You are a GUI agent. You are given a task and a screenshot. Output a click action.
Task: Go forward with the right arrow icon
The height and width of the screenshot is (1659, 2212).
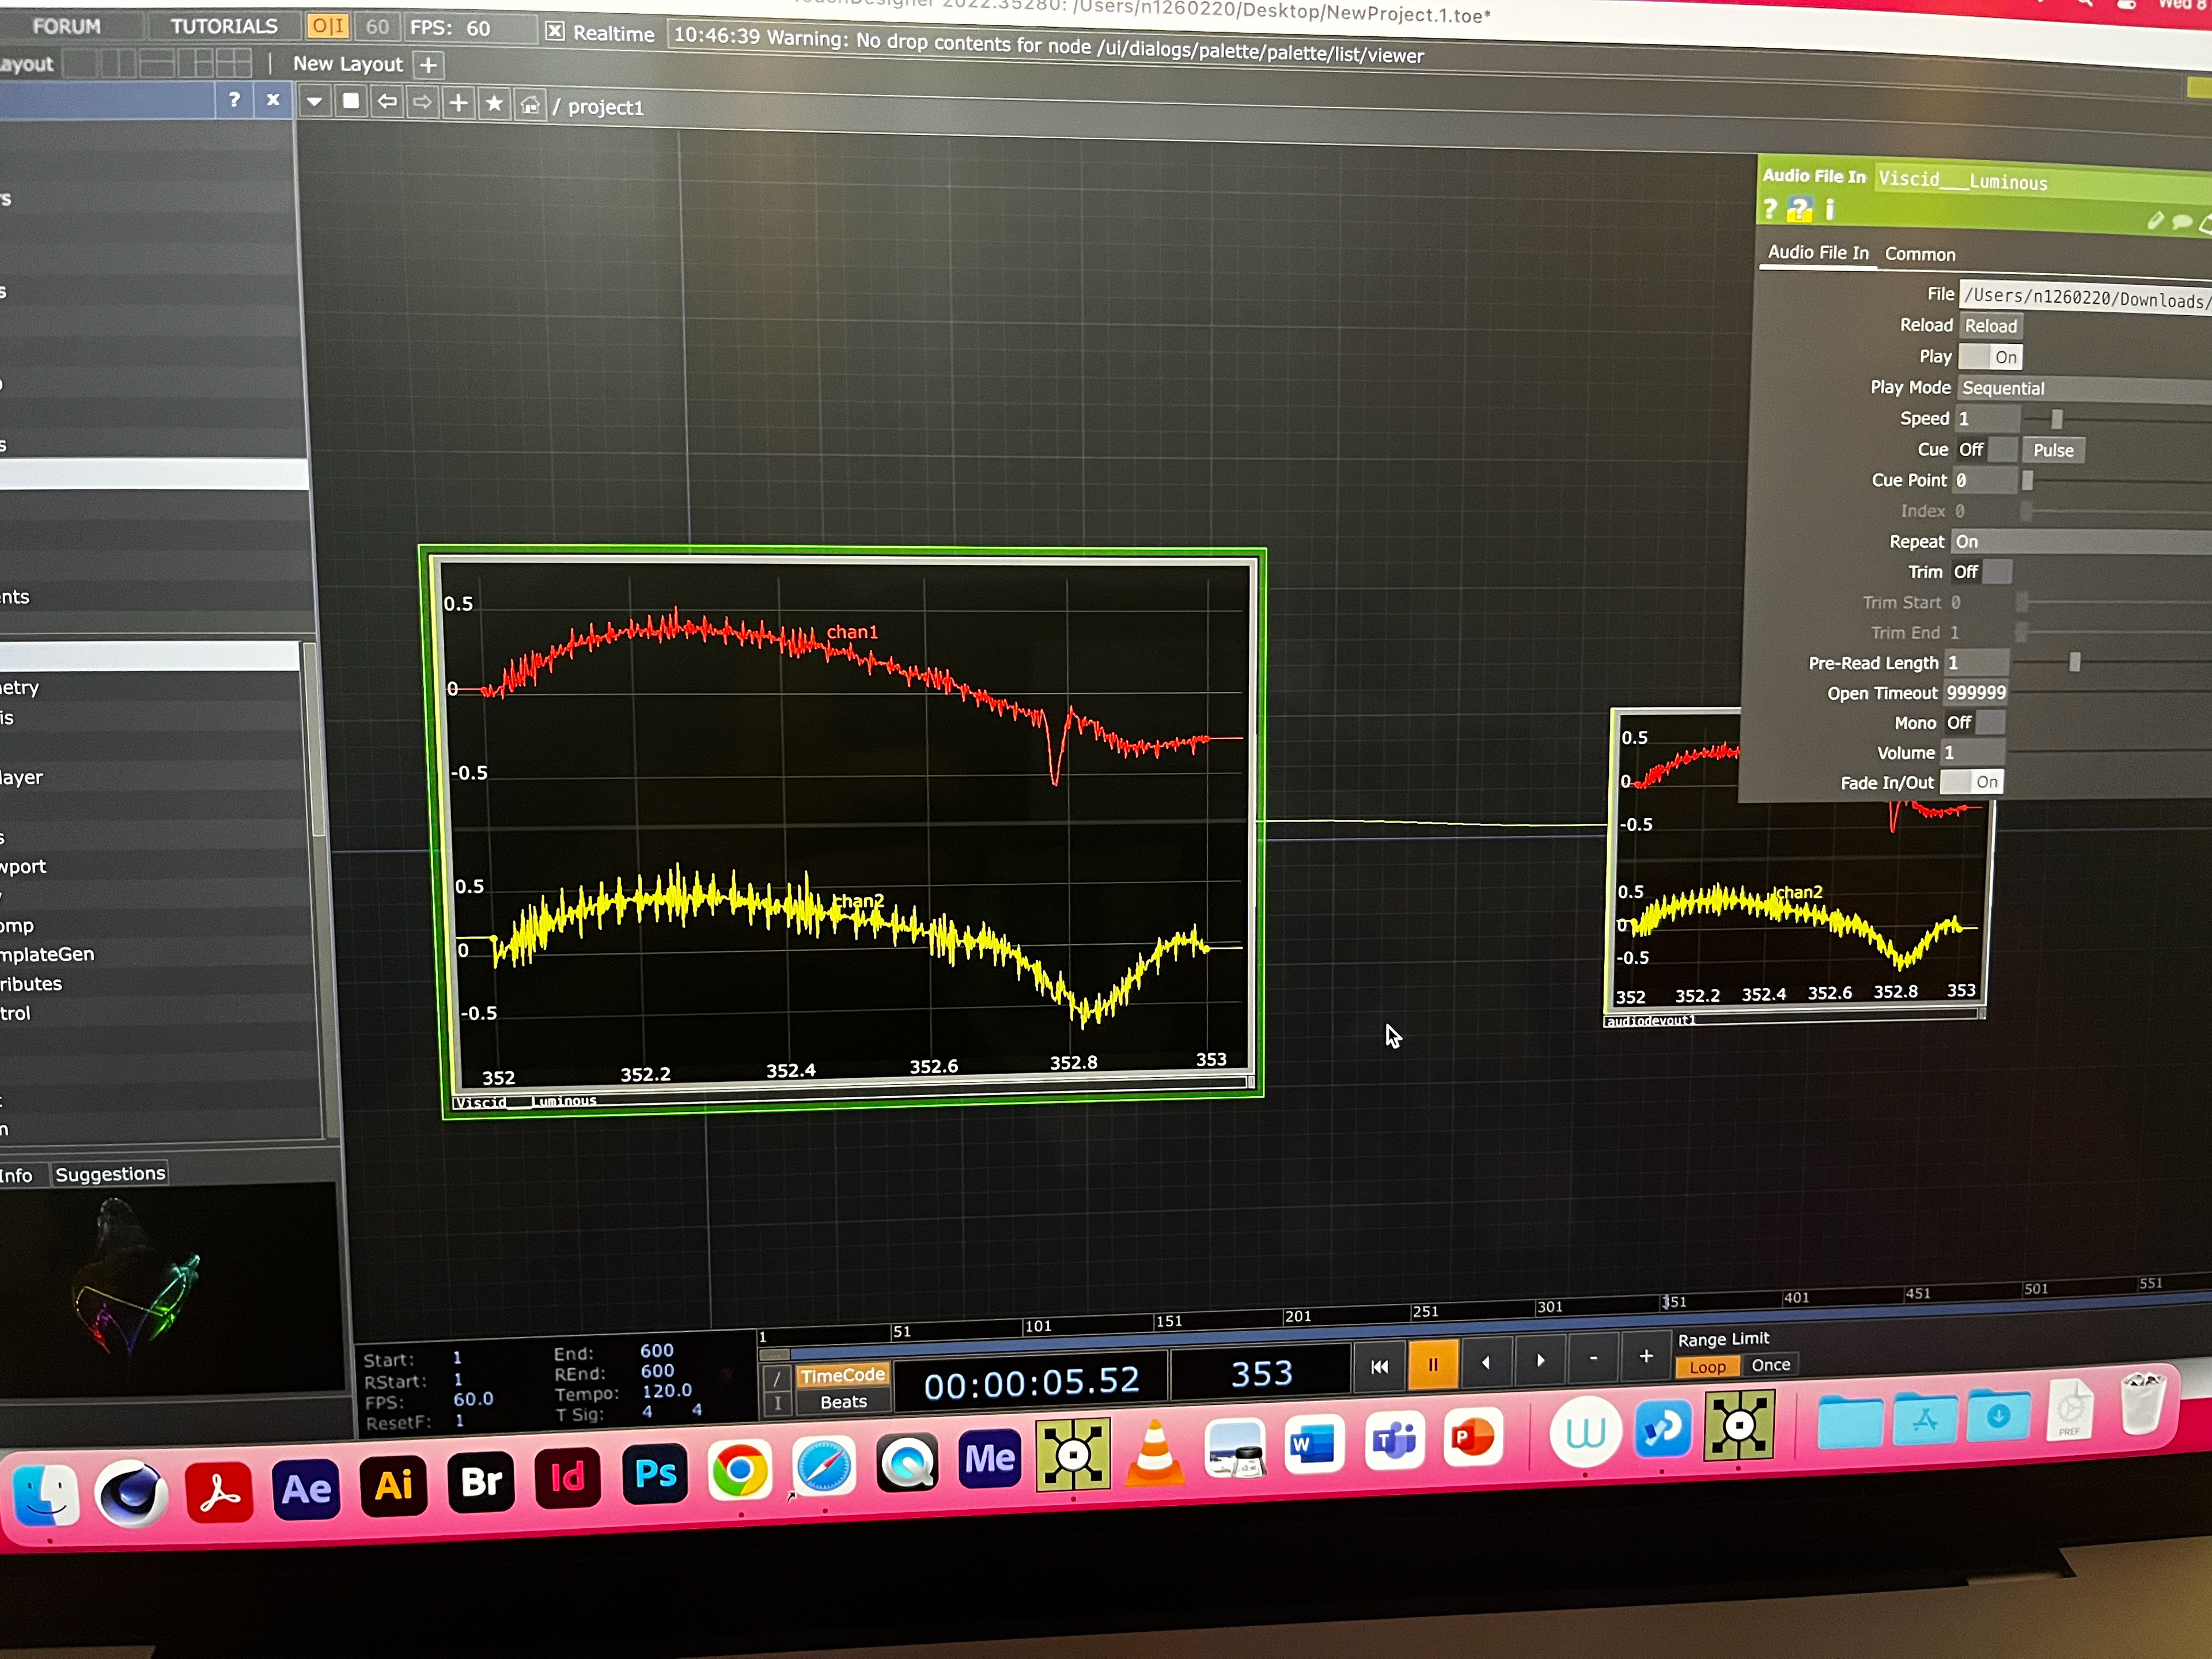pyautogui.click(x=422, y=103)
